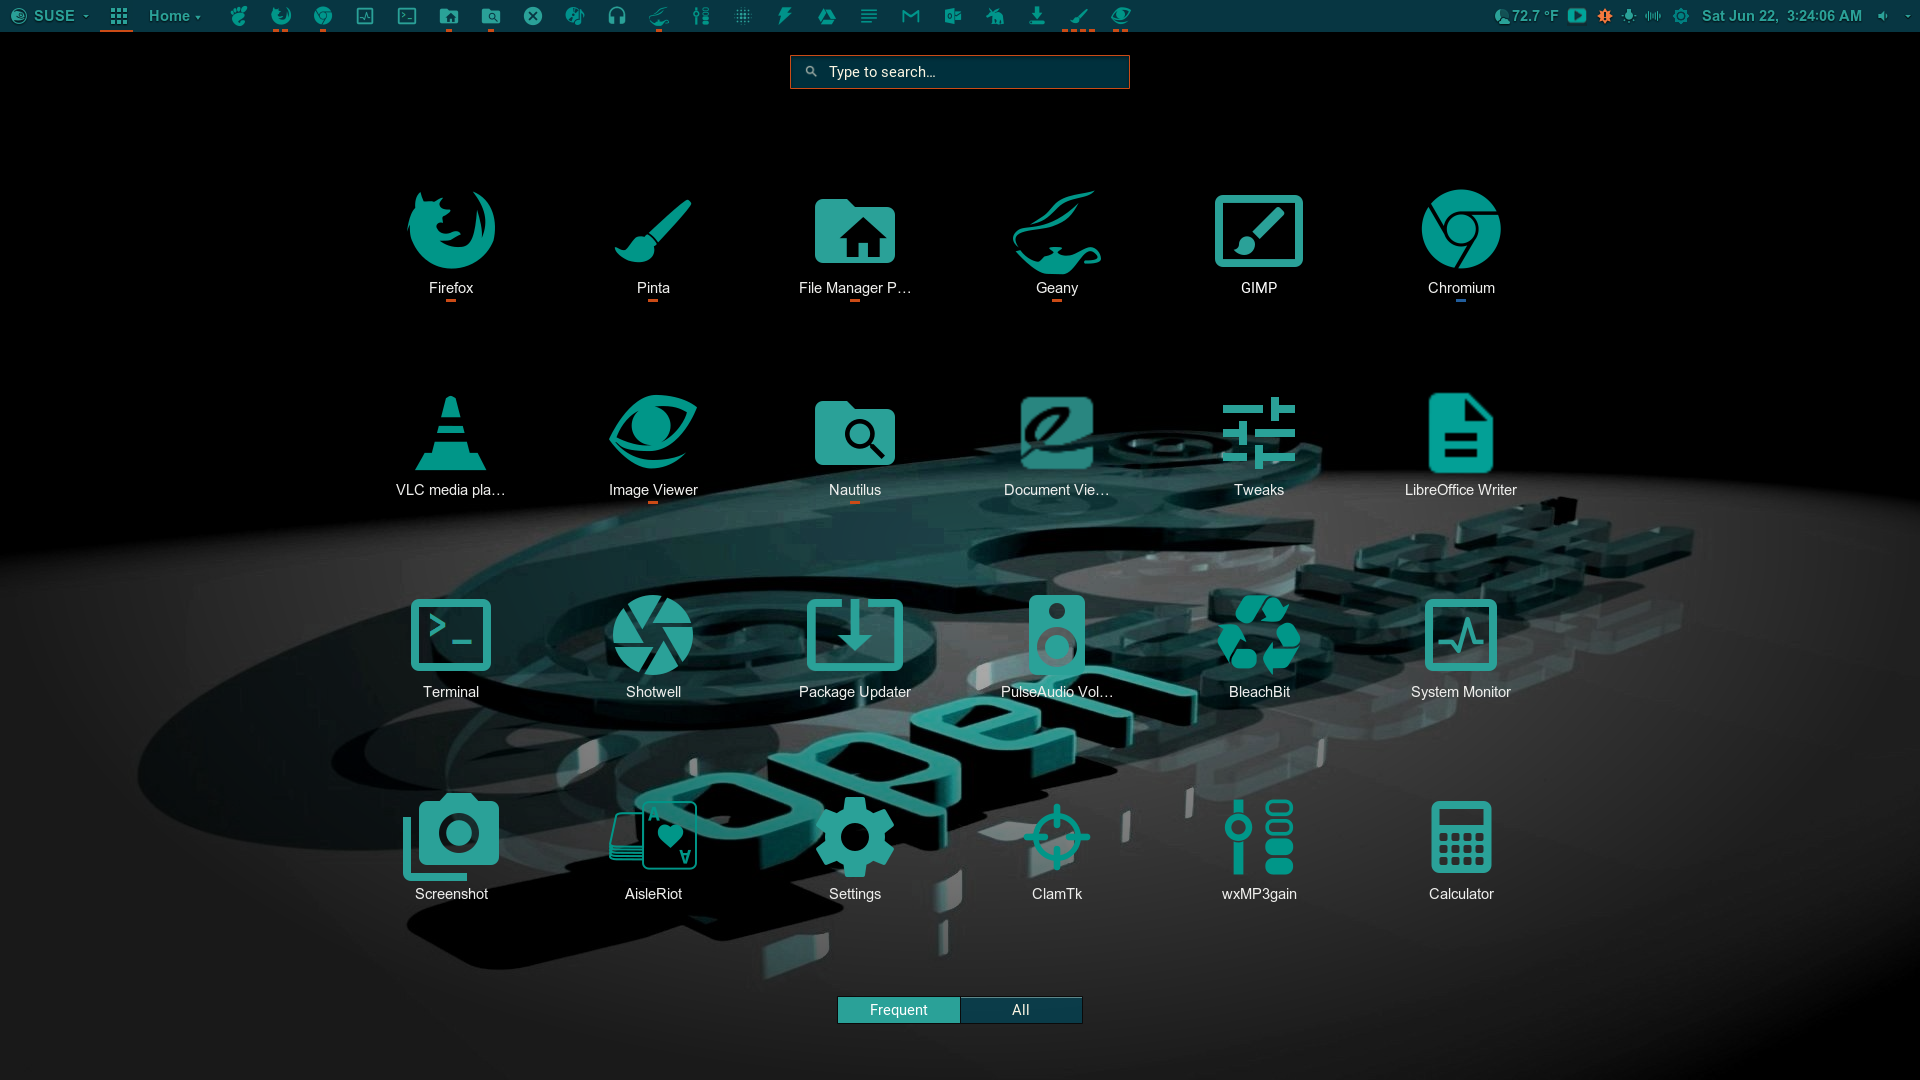The height and width of the screenshot is (1080, 1920).
Task: Click the play button indicator in top bar
Action: 1577,16
